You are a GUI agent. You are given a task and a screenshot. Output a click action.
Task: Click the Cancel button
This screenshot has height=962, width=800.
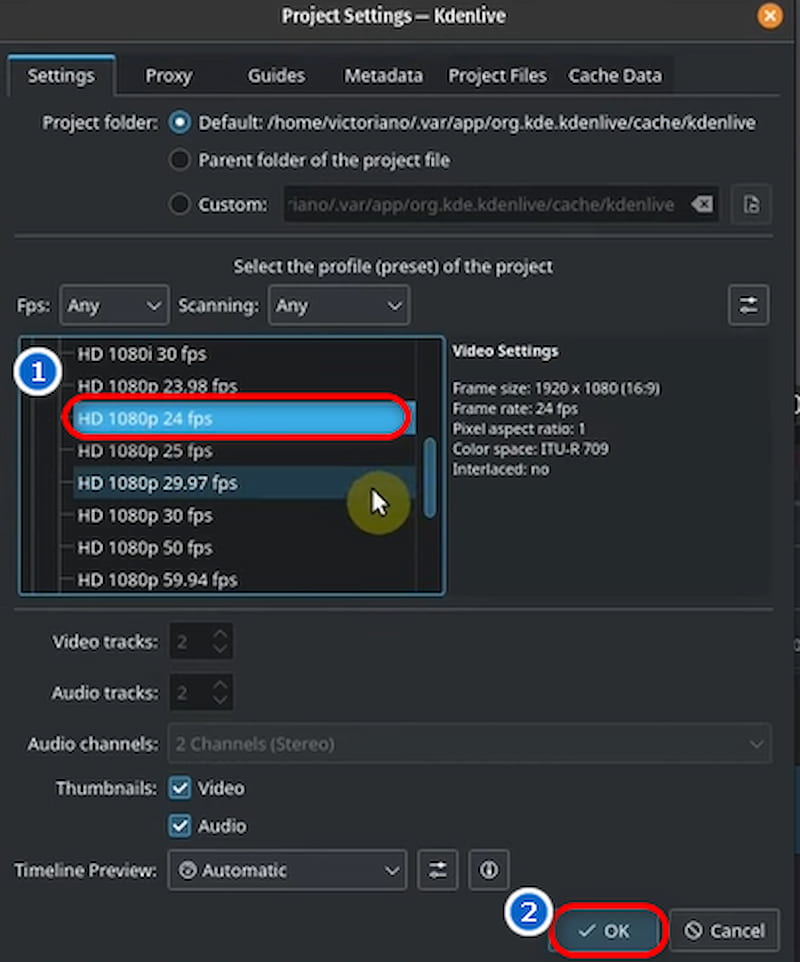(x=725, y=931)
